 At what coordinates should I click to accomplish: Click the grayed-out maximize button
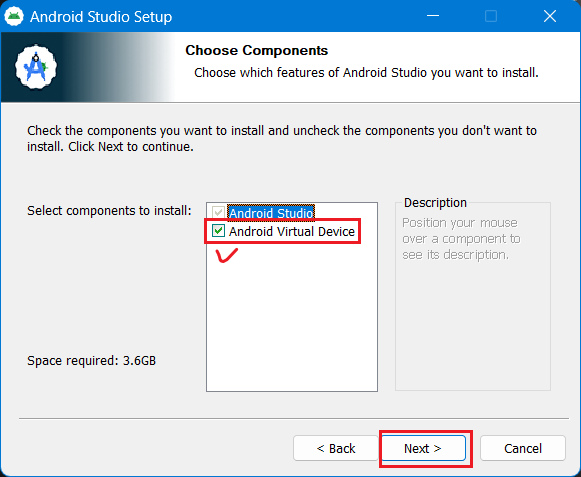(x=491, y=16)
